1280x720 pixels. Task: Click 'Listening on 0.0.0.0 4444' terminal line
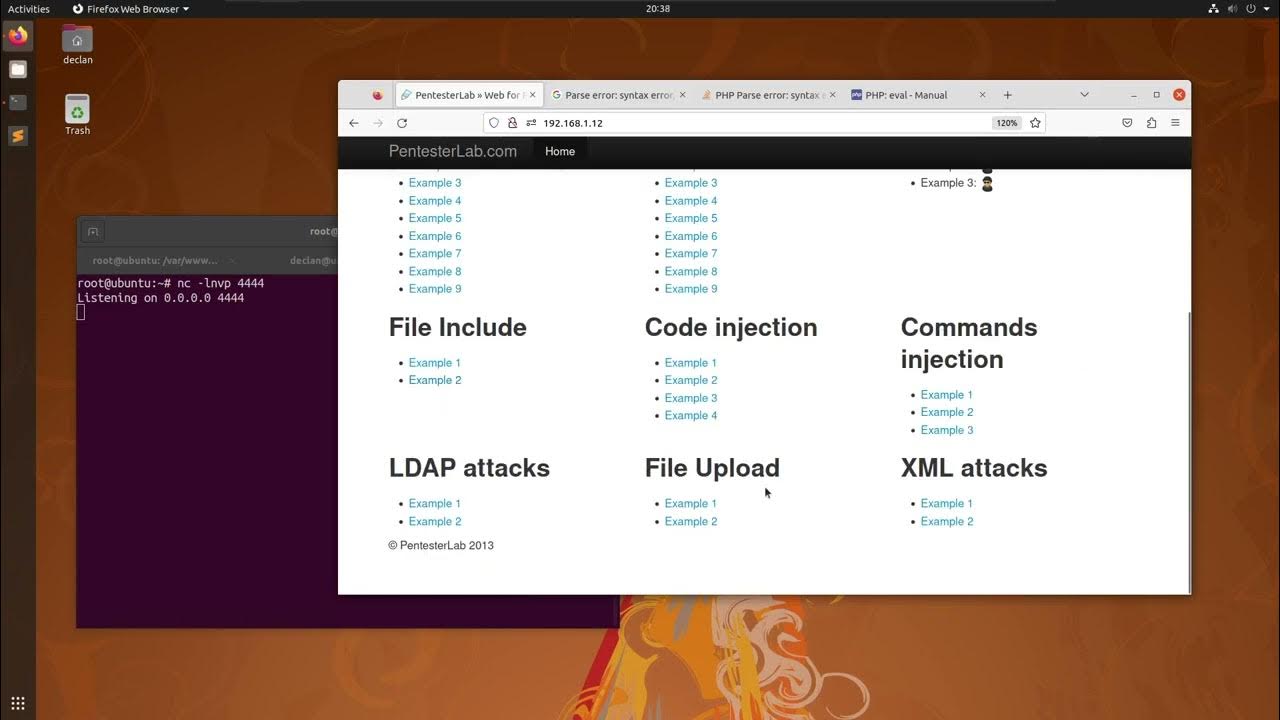coord(161,298)
